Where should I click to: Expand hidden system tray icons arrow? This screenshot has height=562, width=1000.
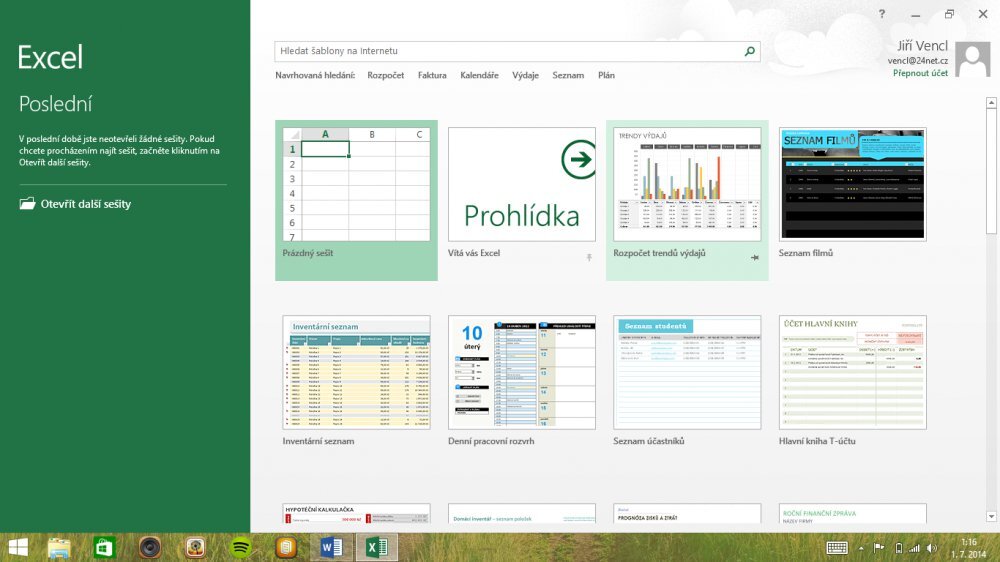click(863, 548)
